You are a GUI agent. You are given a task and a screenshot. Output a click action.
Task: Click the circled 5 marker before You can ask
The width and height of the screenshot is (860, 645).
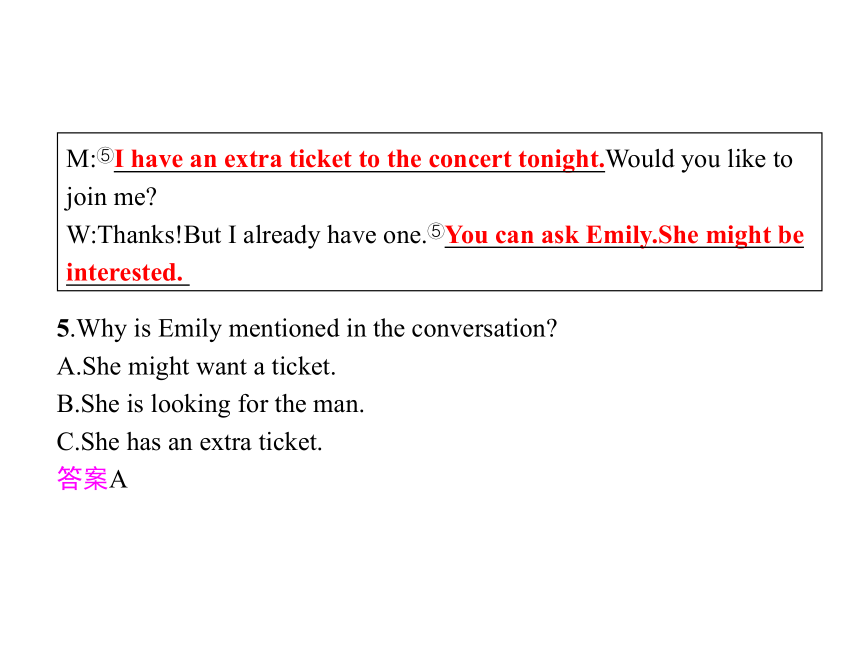[x=435, y=231]
